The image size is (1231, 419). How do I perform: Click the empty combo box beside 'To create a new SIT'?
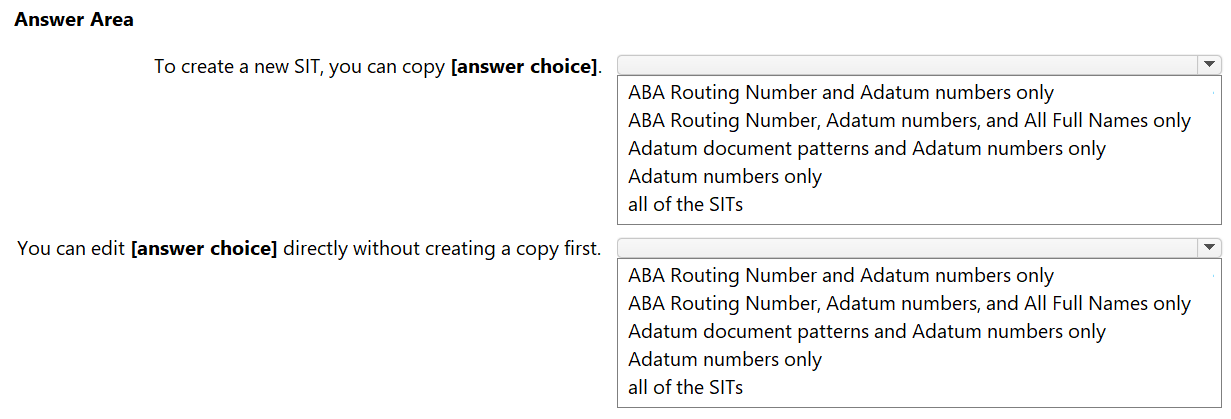[919, 64]
